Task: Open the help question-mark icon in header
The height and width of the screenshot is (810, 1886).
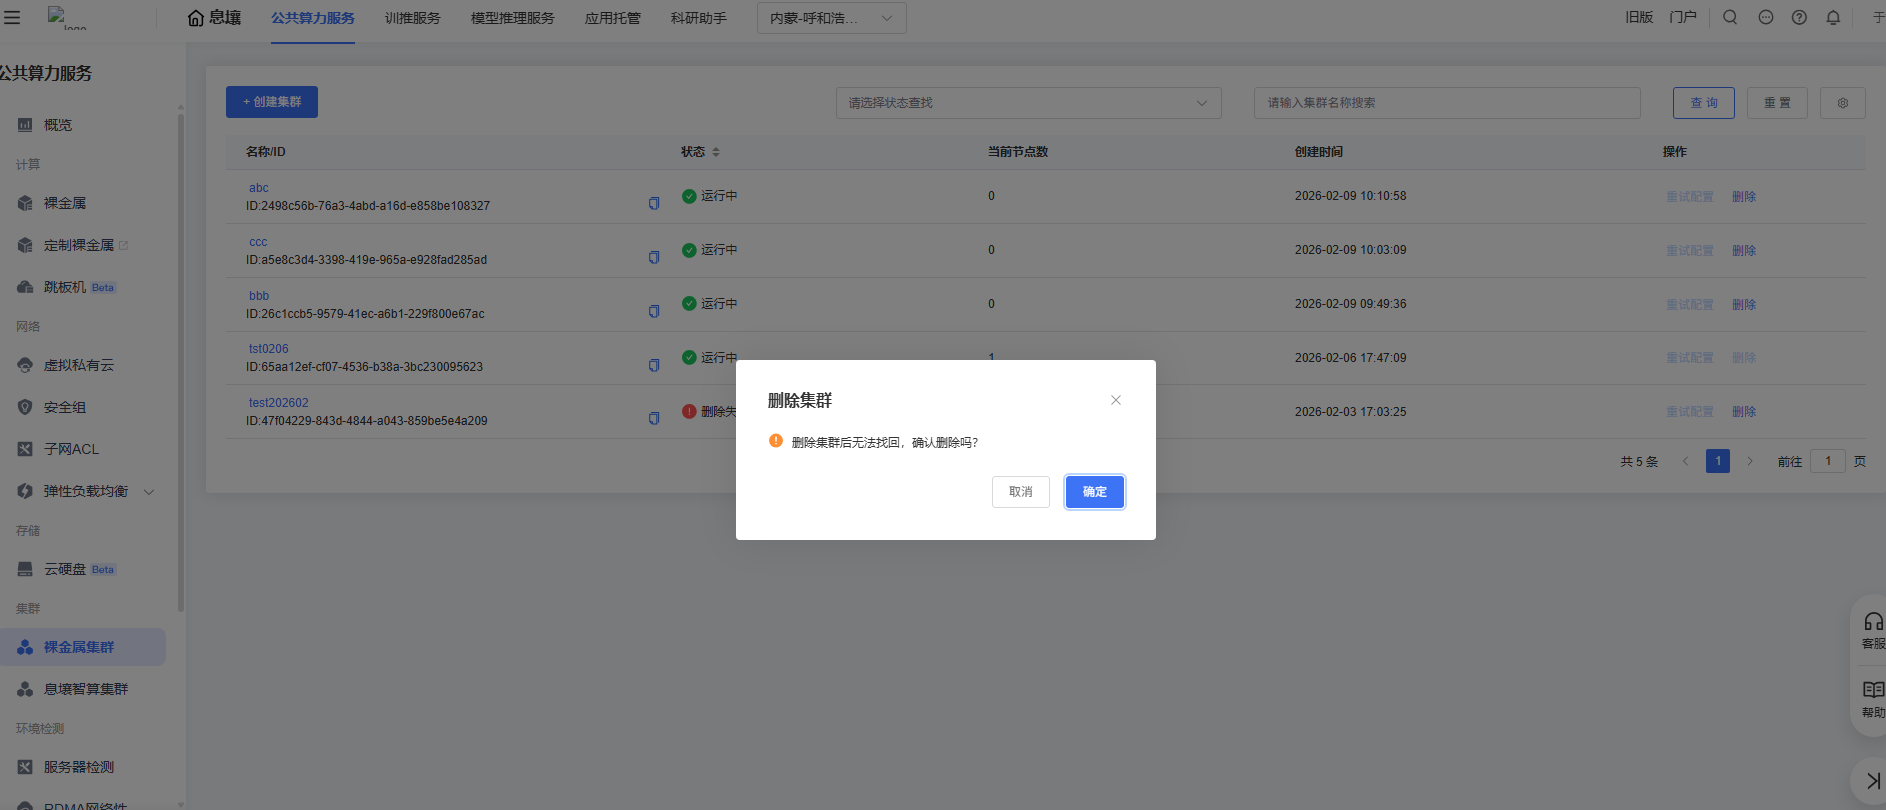Action: pyautogui.click(x=1799, y=17)
